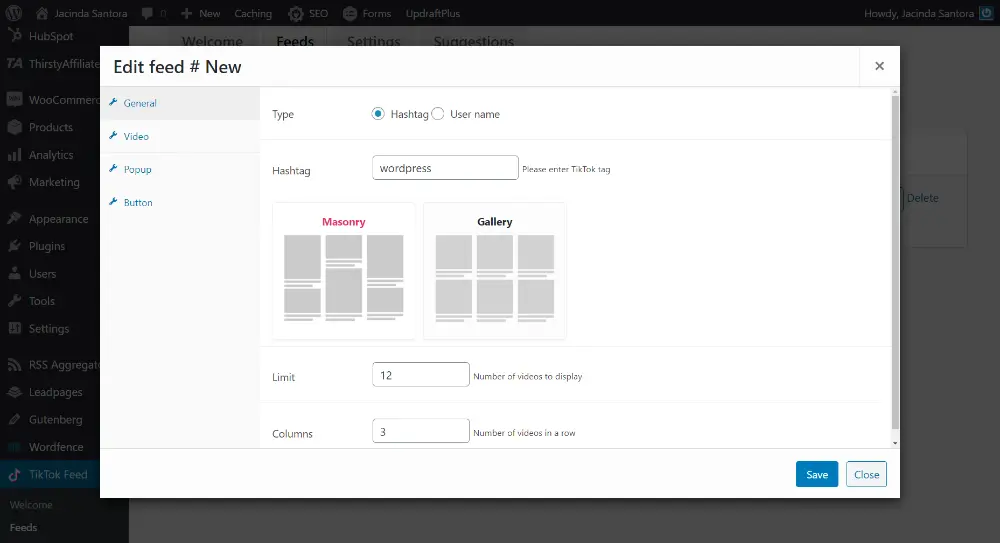This screenshot has width=1000, height=543.
Task: Click the Analytics bar chart icon
Action: click(14, 155)
